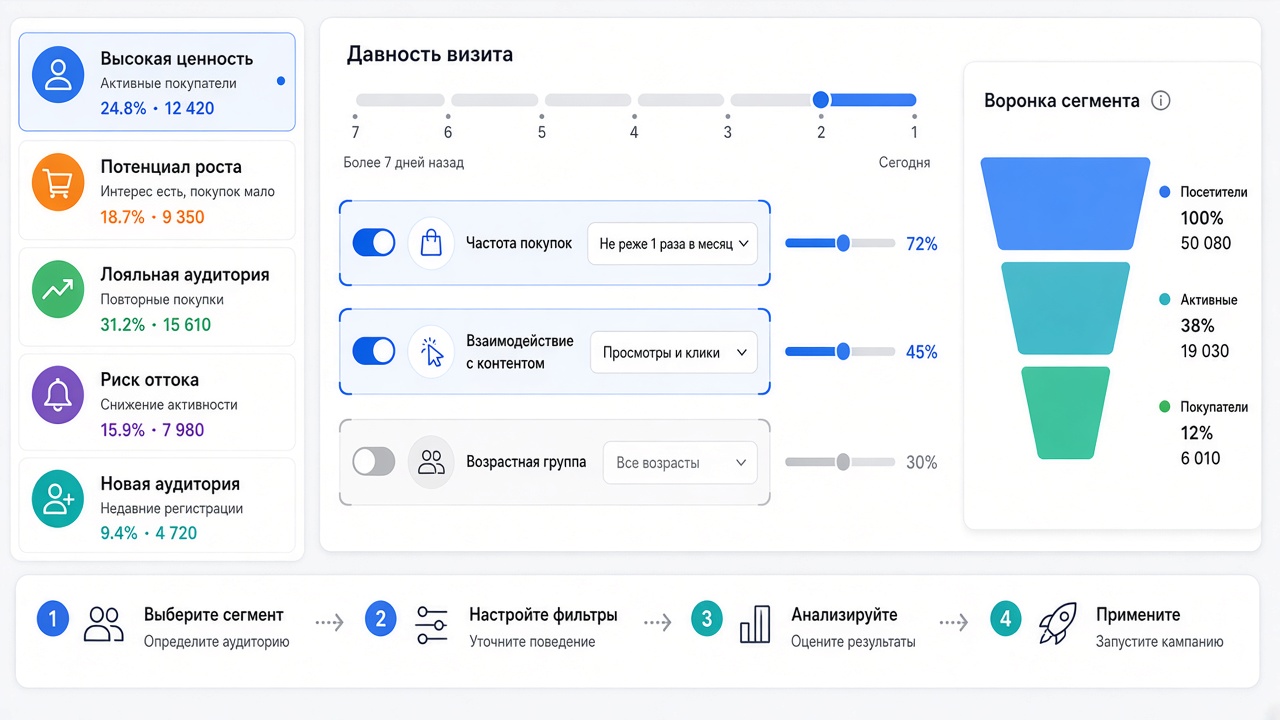Viewport: 1280px width, 720px height.
Task: Turn off the Взаимодействие с контентом toggle
Action: [x=374, y=351]
